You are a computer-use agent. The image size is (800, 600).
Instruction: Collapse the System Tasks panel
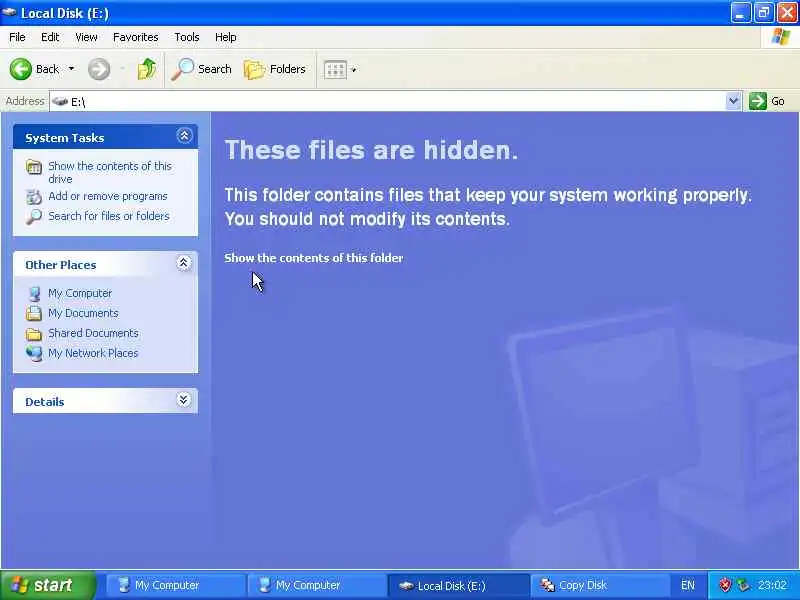184,136
